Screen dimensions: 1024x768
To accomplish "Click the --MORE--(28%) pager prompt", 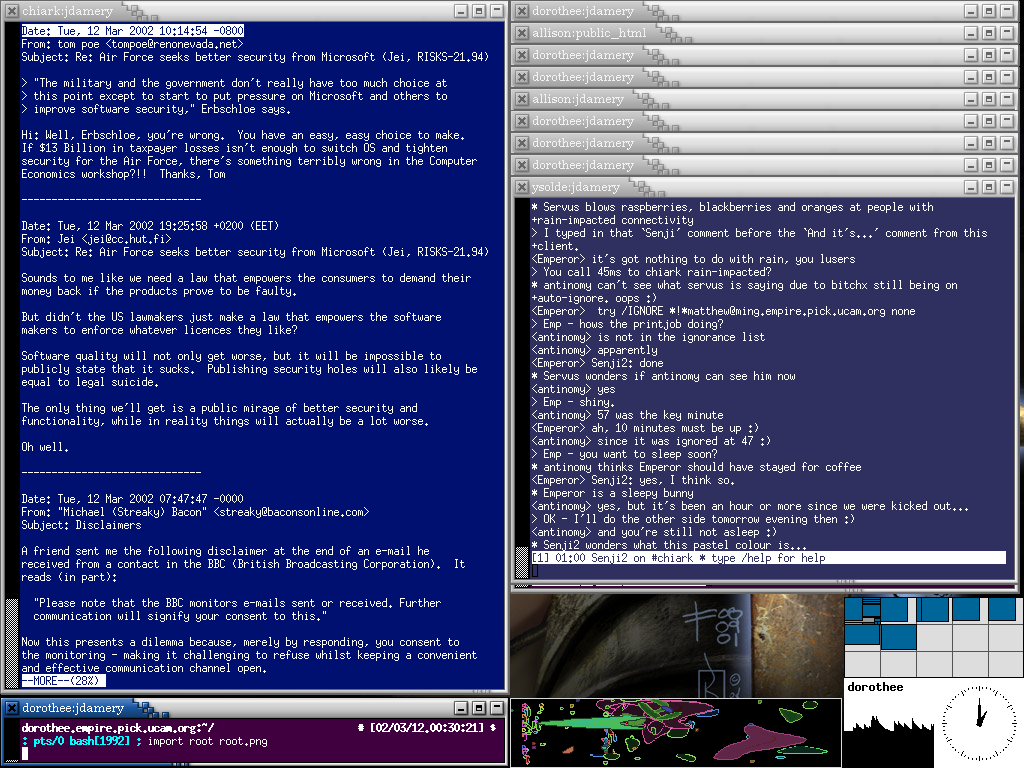I will (63, 681).
